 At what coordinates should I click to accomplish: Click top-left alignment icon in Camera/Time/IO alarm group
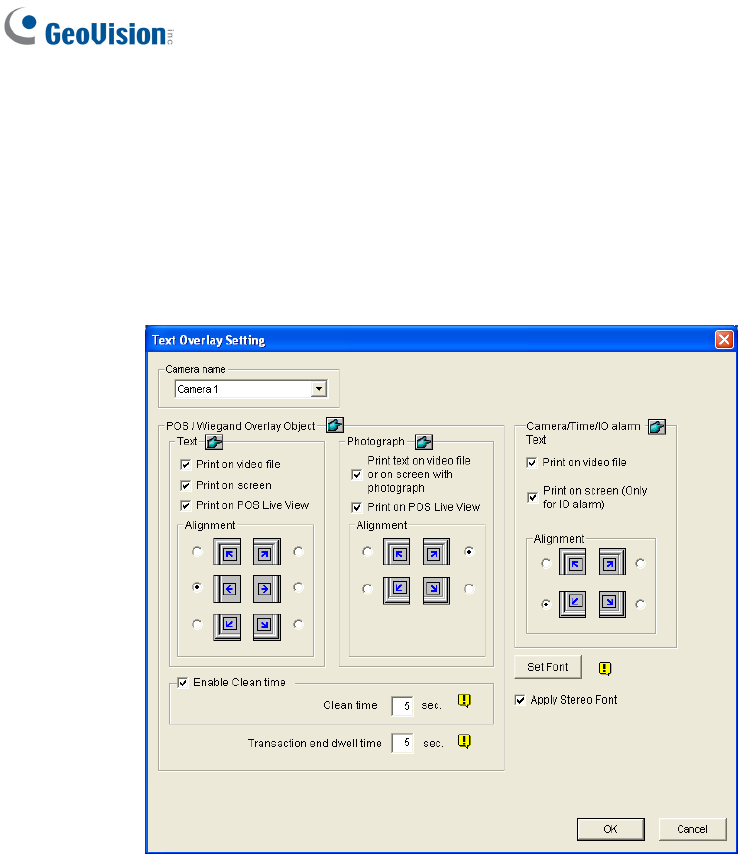572,562
